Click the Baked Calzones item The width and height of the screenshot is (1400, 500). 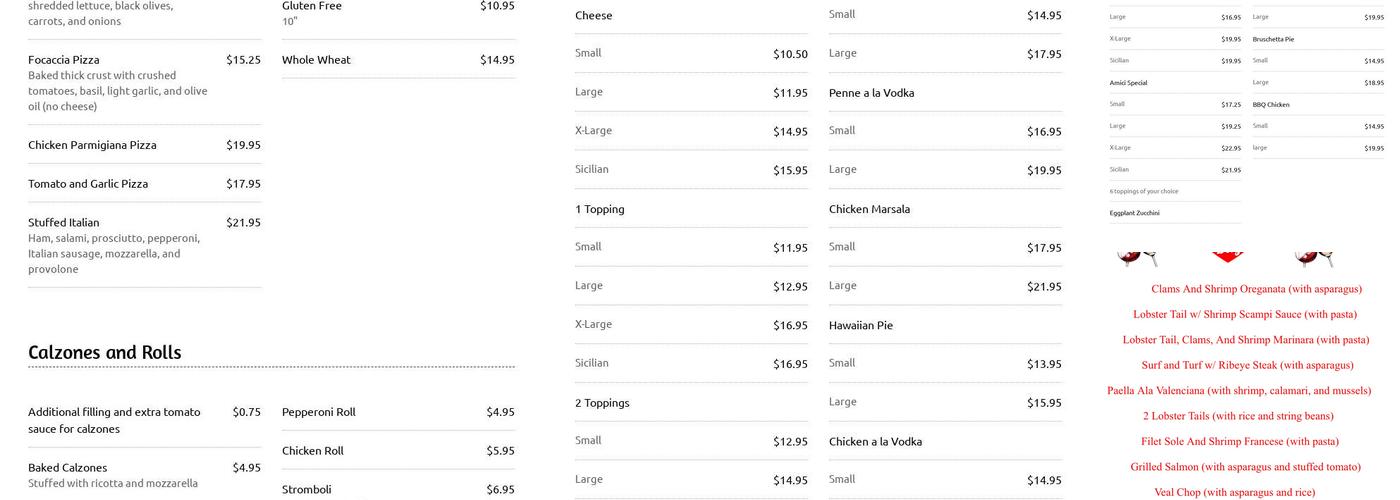click(x=67, y=468)
